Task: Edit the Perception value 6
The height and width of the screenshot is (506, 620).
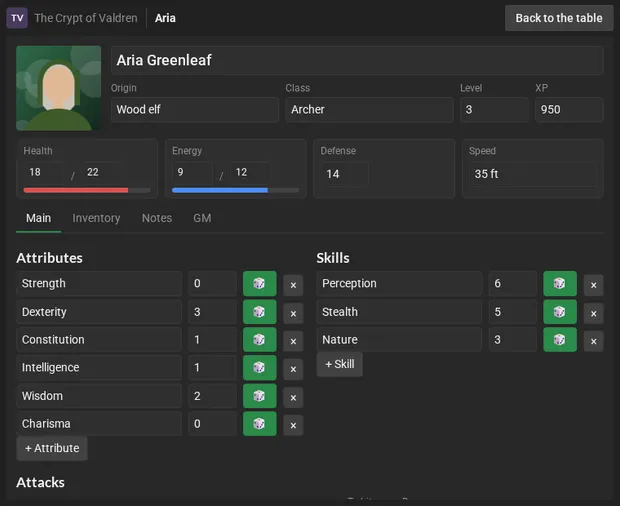Action: [513, 283]
